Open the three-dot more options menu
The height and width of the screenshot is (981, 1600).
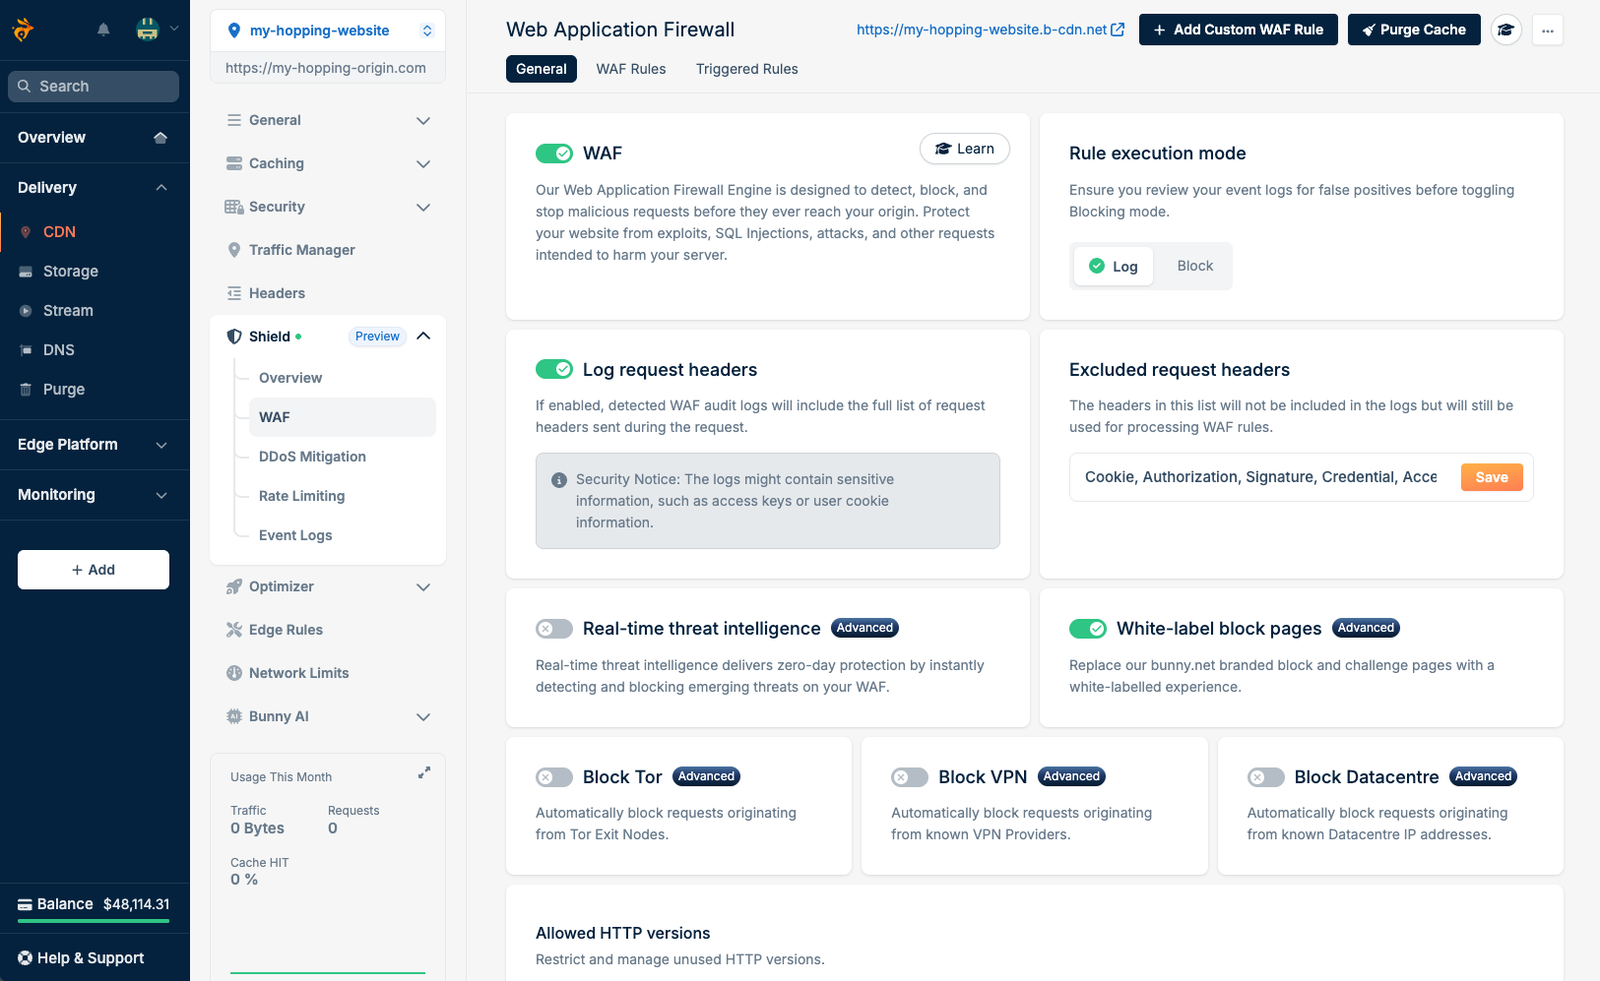1547,30
